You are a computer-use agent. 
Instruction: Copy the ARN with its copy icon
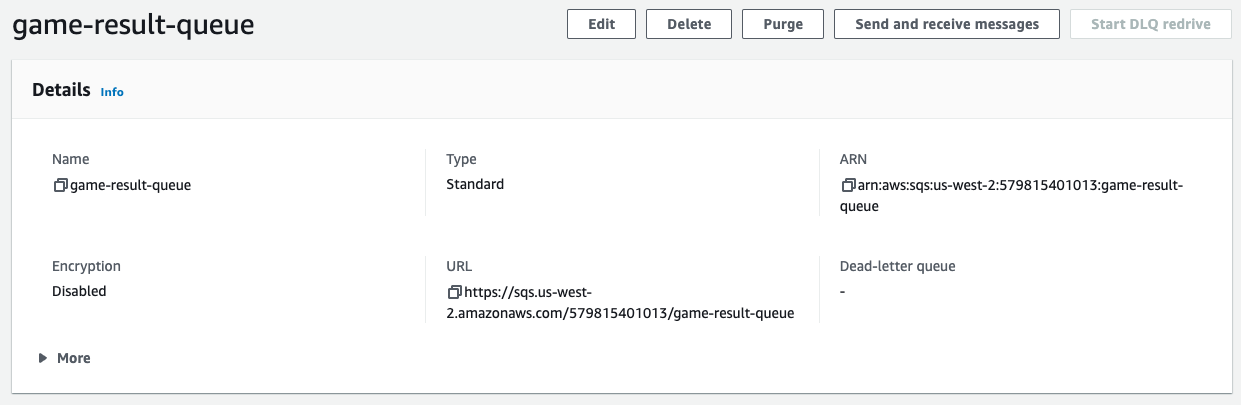click(848, 185)
